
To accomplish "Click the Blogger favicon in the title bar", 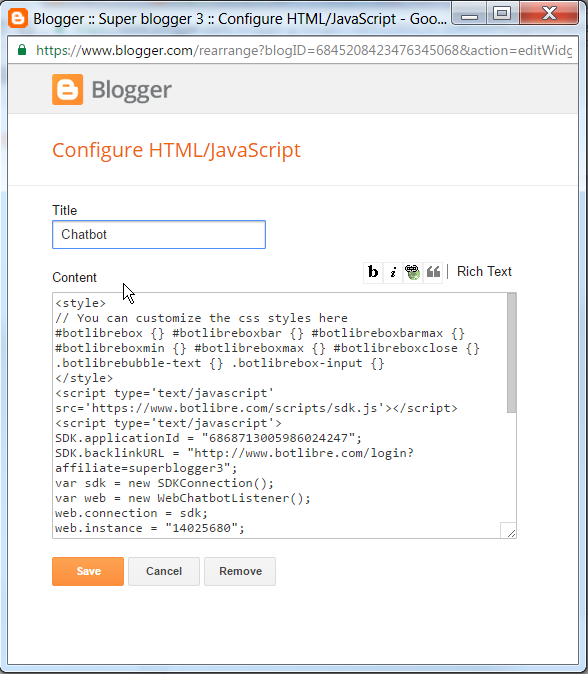I will pyautogui.click(x=18, y=18).
